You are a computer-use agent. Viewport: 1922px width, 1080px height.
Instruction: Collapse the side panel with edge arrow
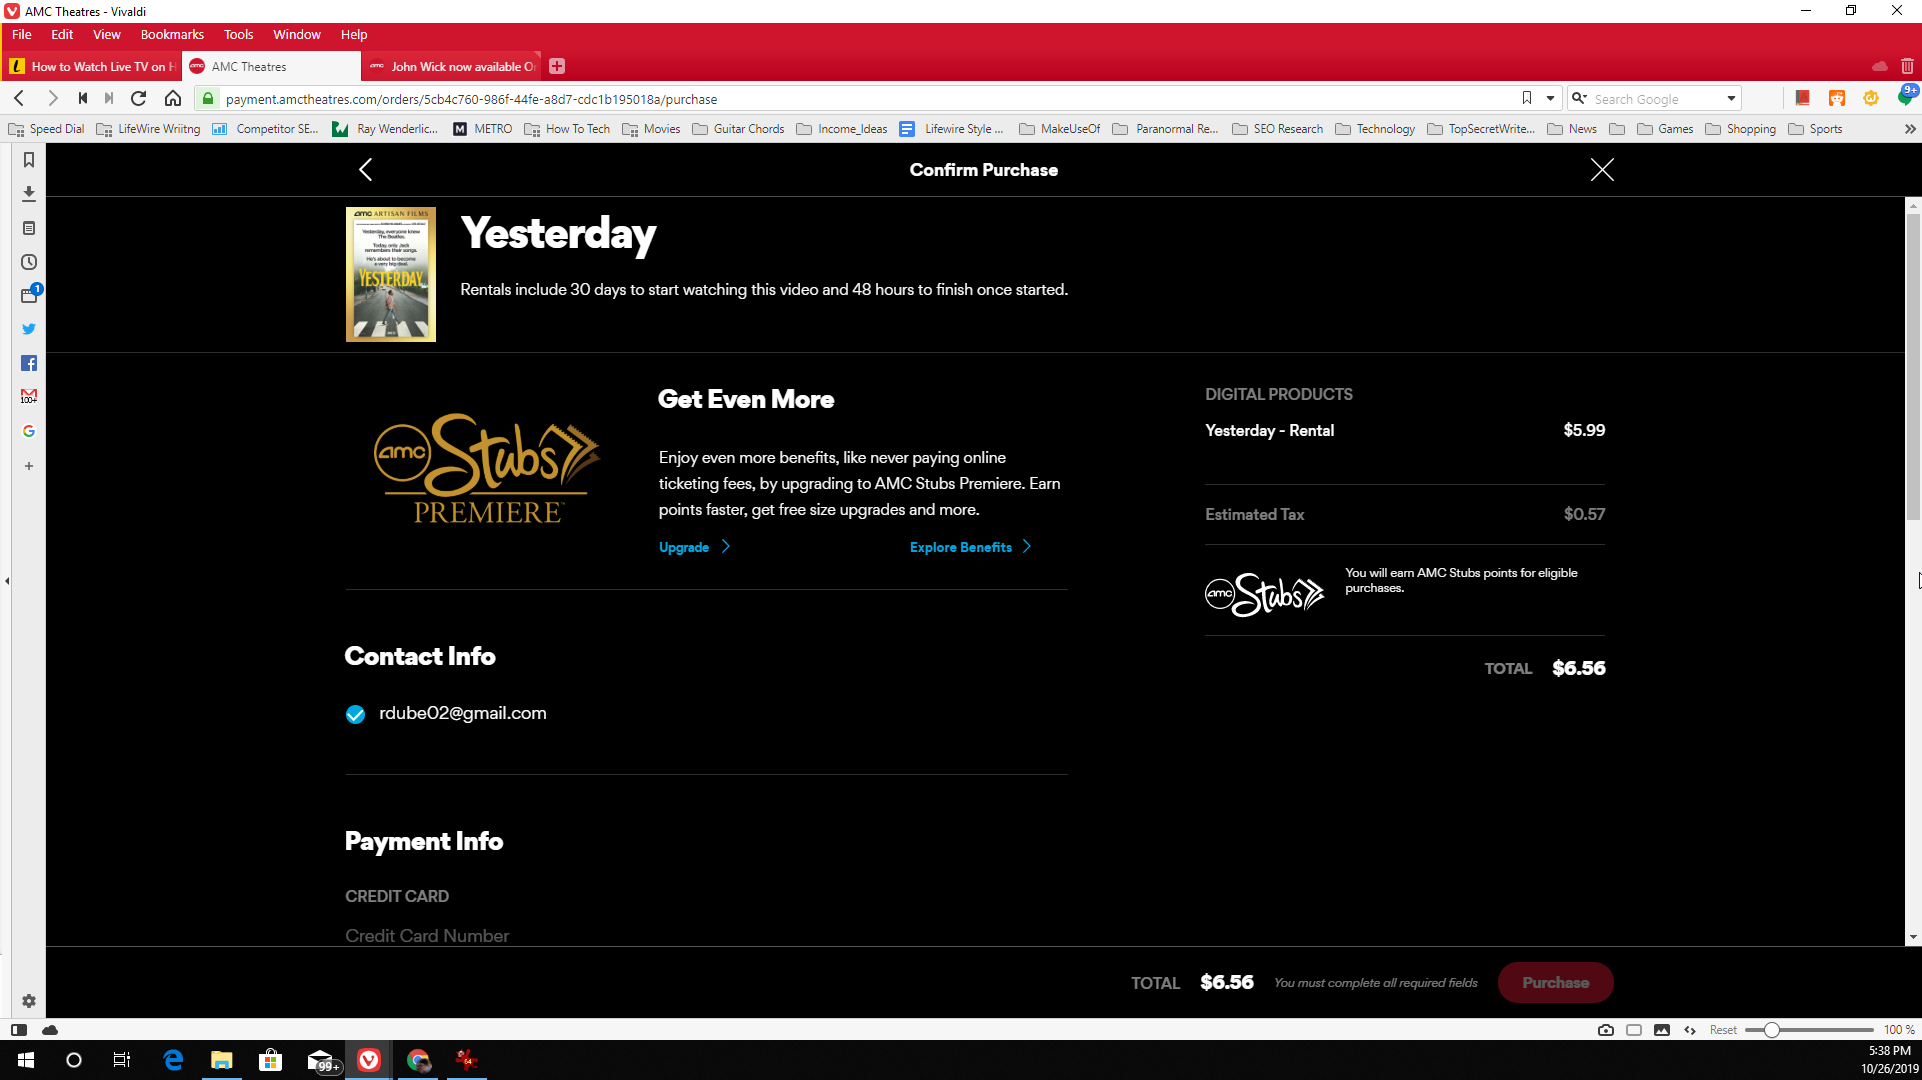pos(7,580)
